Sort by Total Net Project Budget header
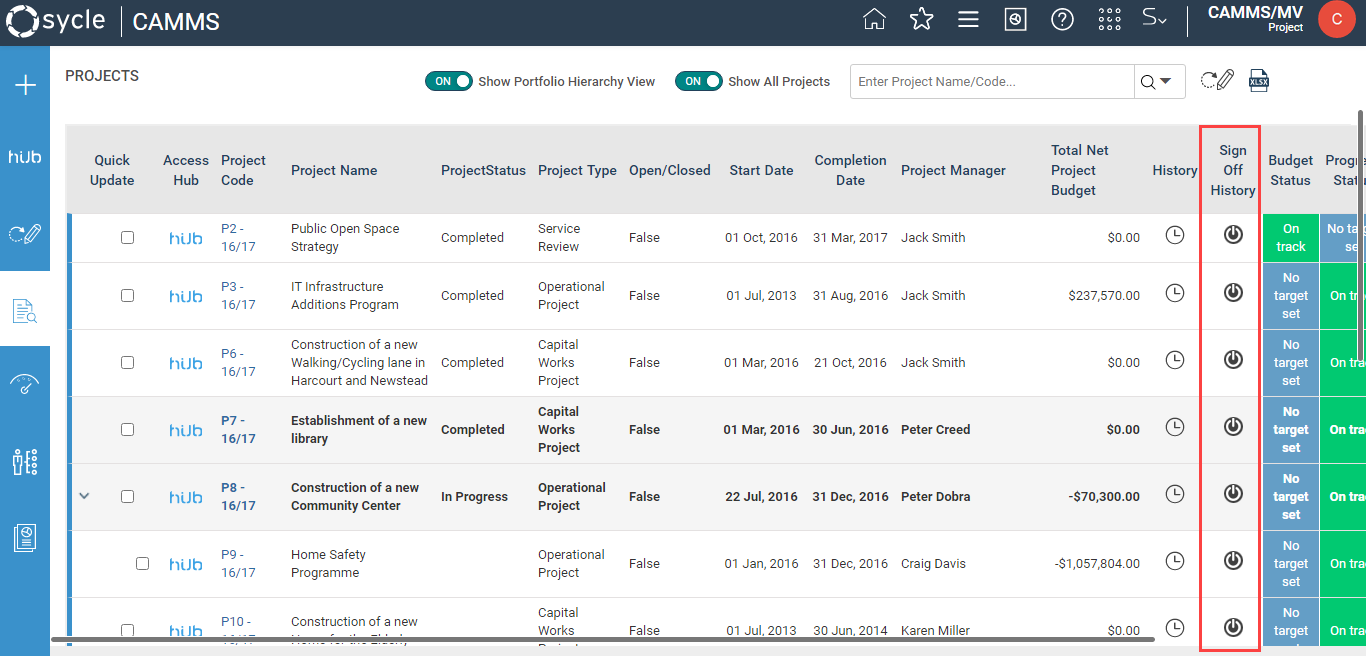Screen dimensions: 1366x656 pyautogui.click(x=1080, y=170)
